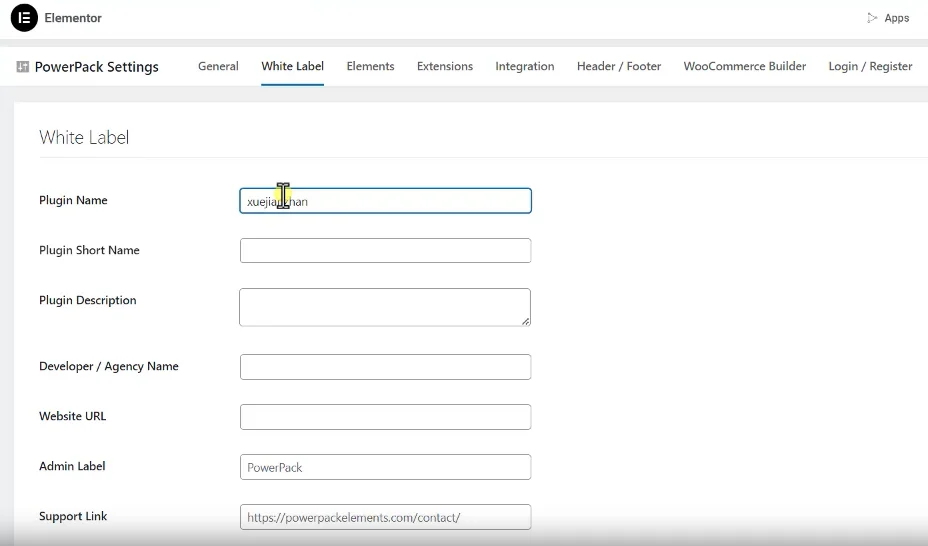Click the Plugin Short Name field
Image resolution: width=928 pixels, height=546 pixels.
[x=385, y=251]
